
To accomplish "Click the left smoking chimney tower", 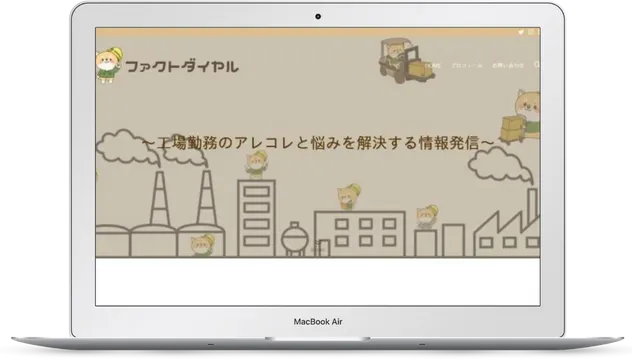I will pos(160,197).
